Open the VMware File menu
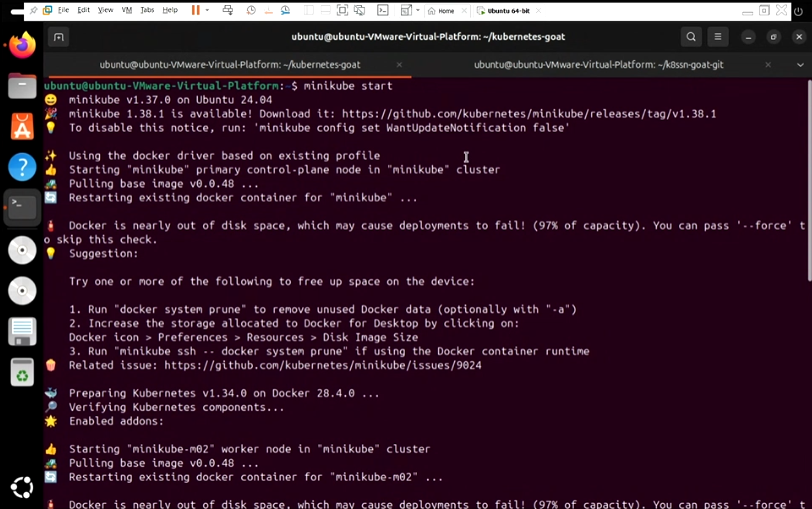The height and width of the screenshot is (509, 812). tap(64, 10)
